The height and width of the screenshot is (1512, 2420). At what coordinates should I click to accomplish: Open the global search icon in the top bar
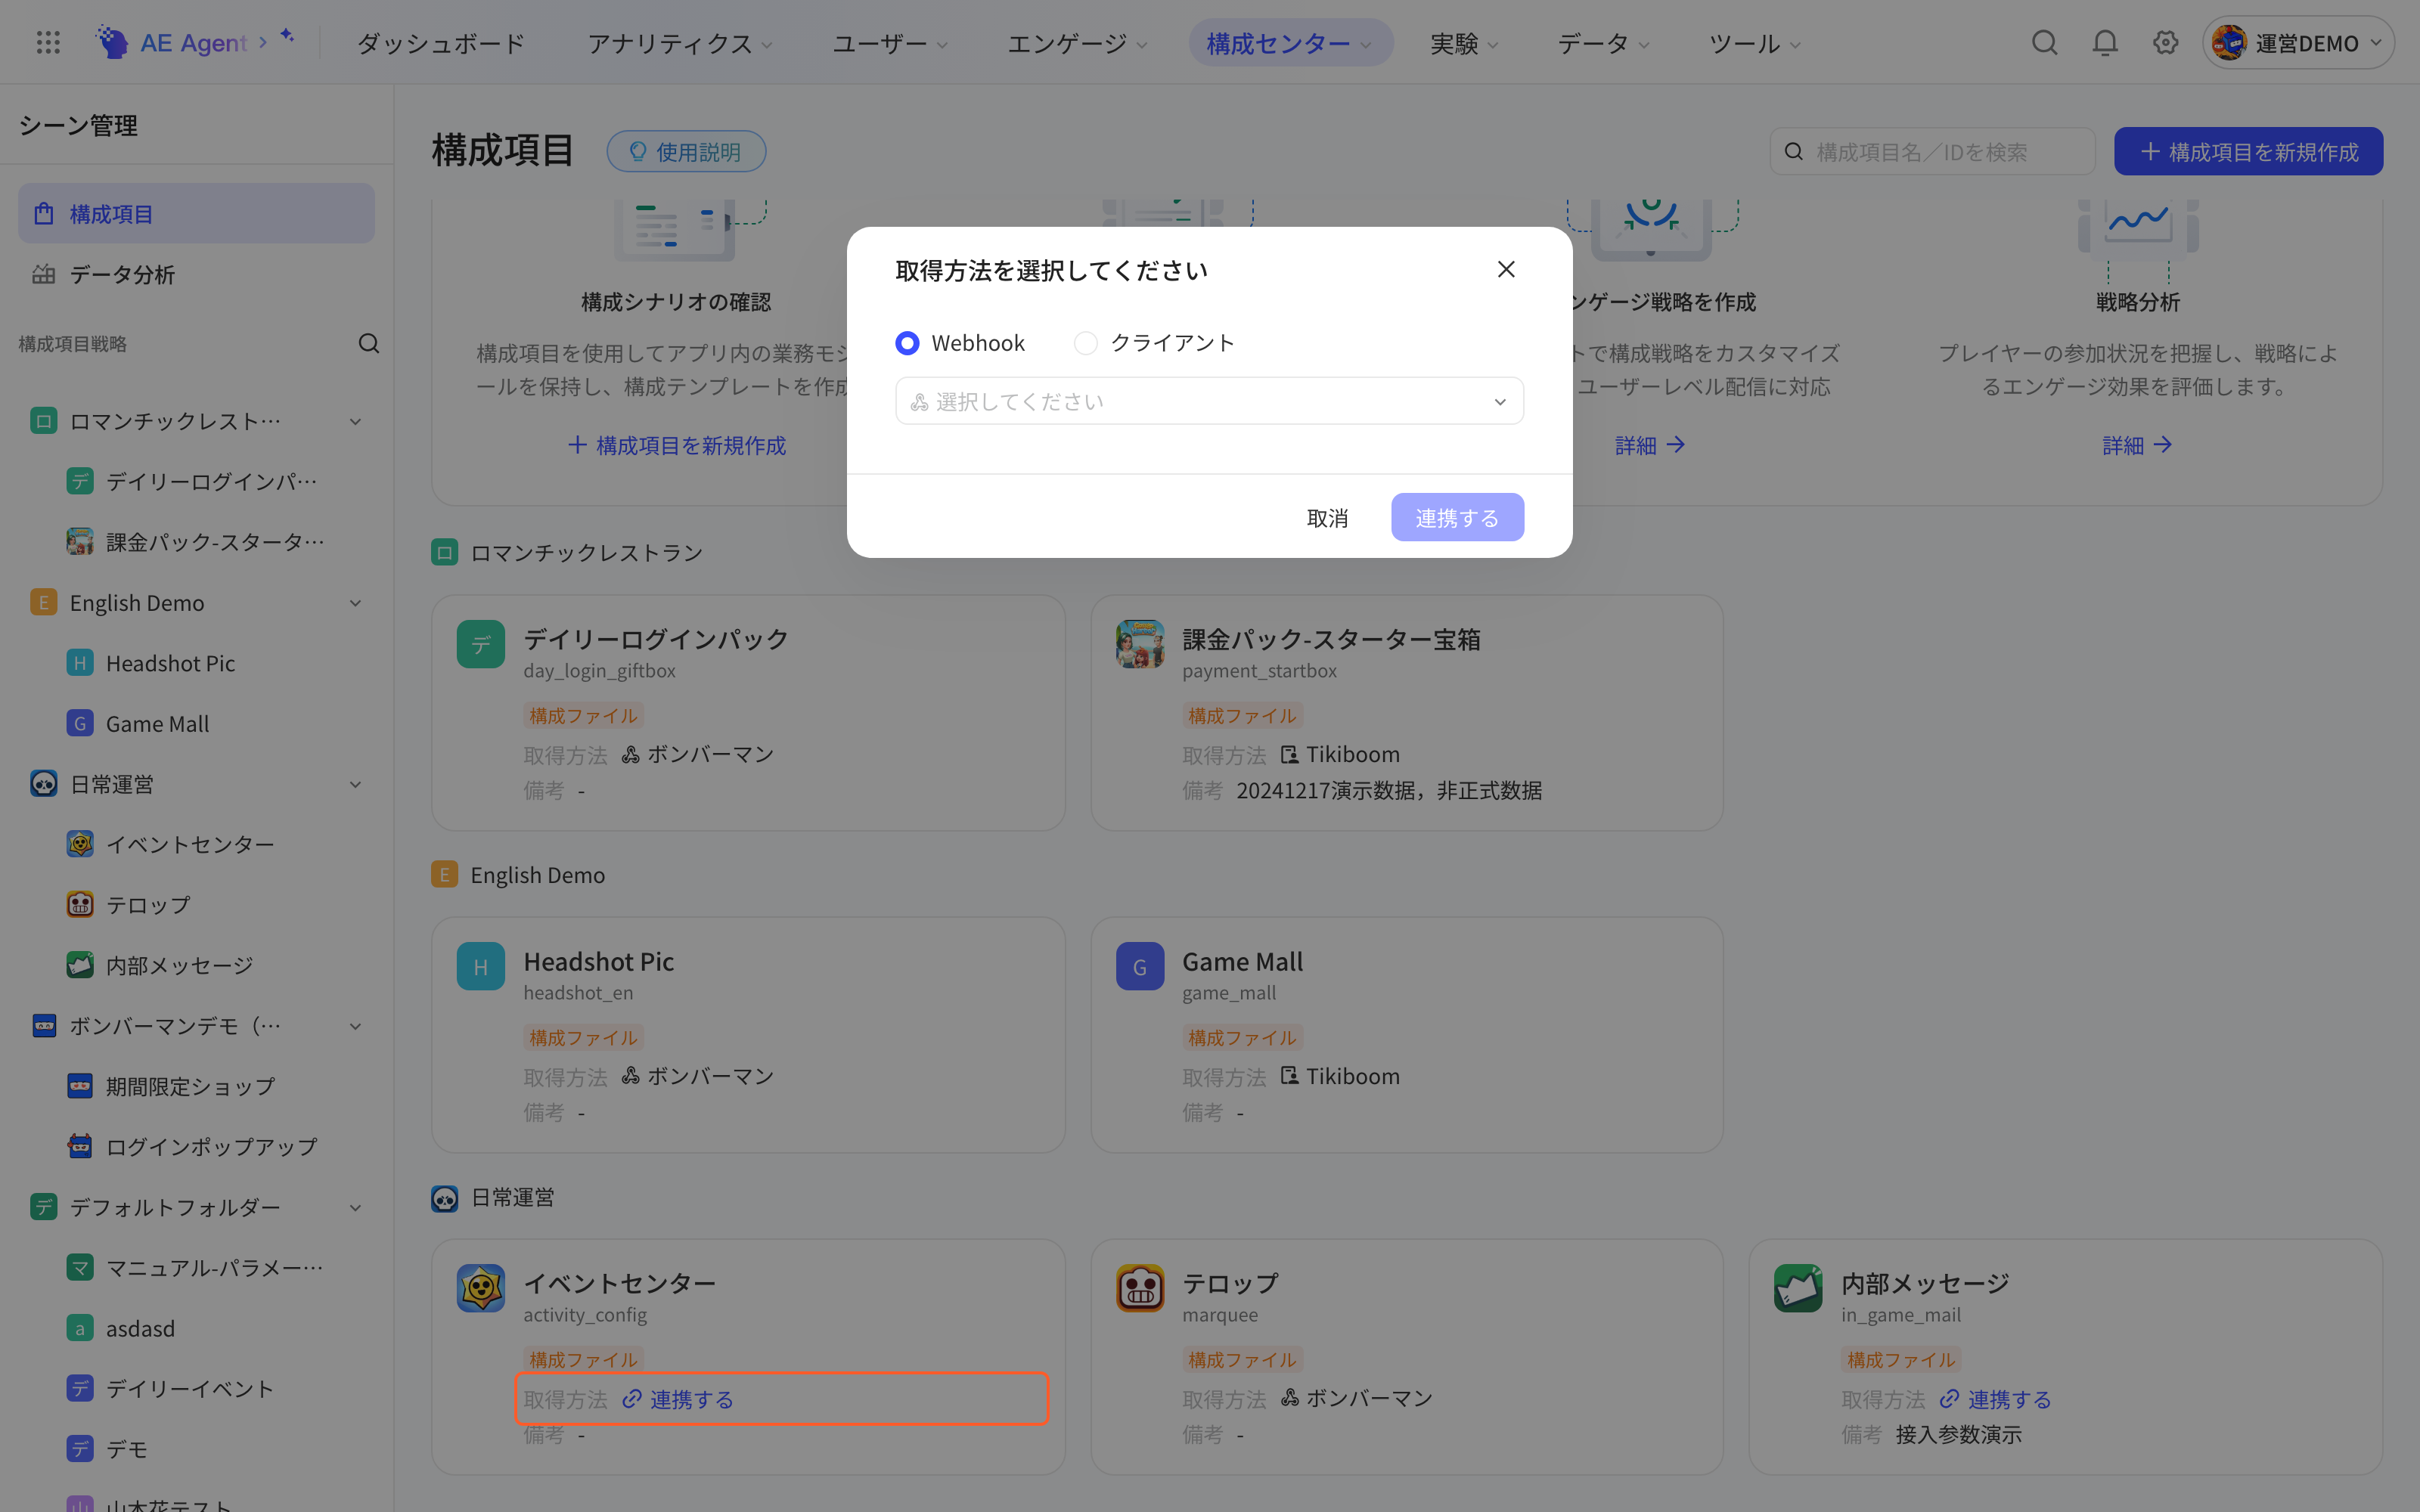point(2044,42)
